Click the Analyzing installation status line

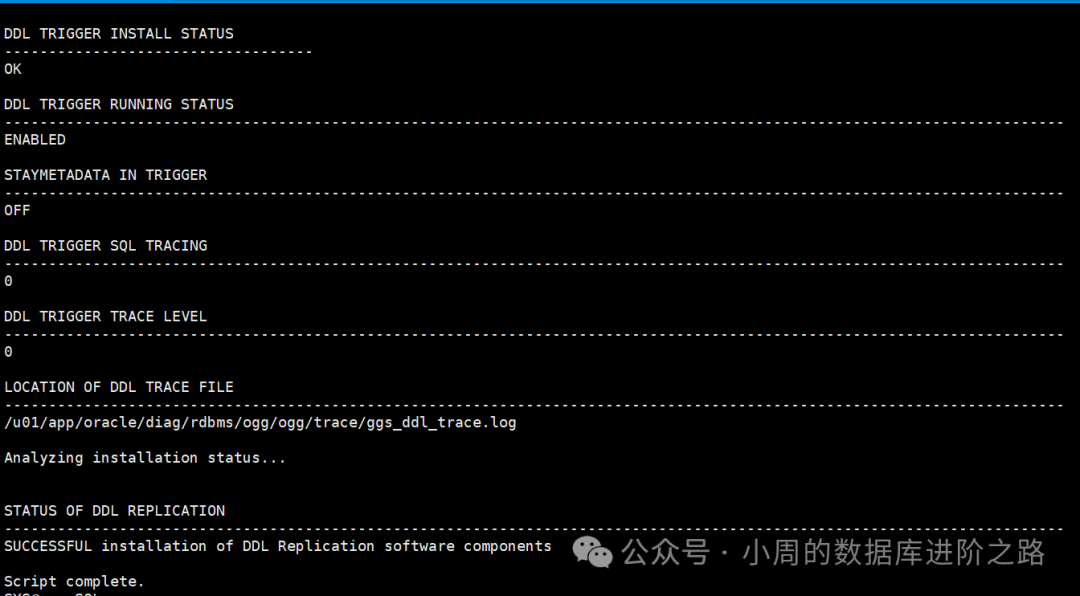tap(145, 458)
